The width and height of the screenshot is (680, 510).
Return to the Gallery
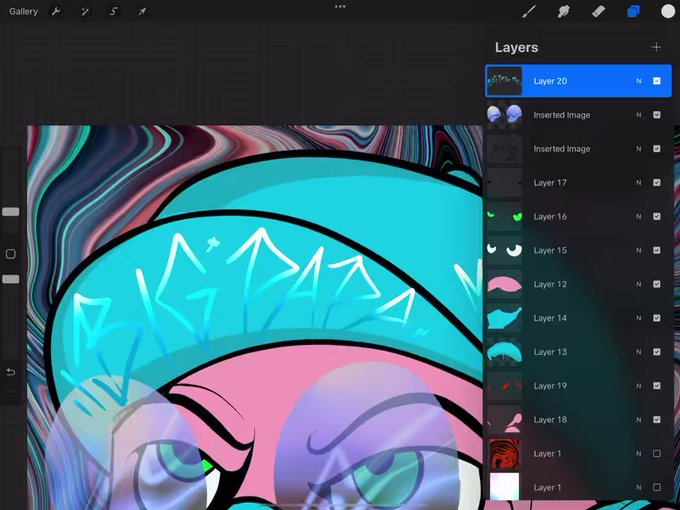coord(23,12)
